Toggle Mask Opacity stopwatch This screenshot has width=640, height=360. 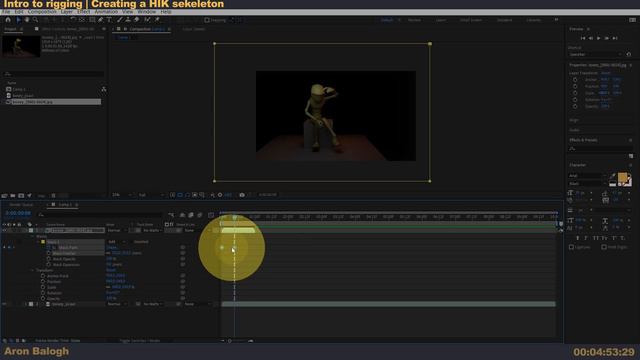pos(49,259)
